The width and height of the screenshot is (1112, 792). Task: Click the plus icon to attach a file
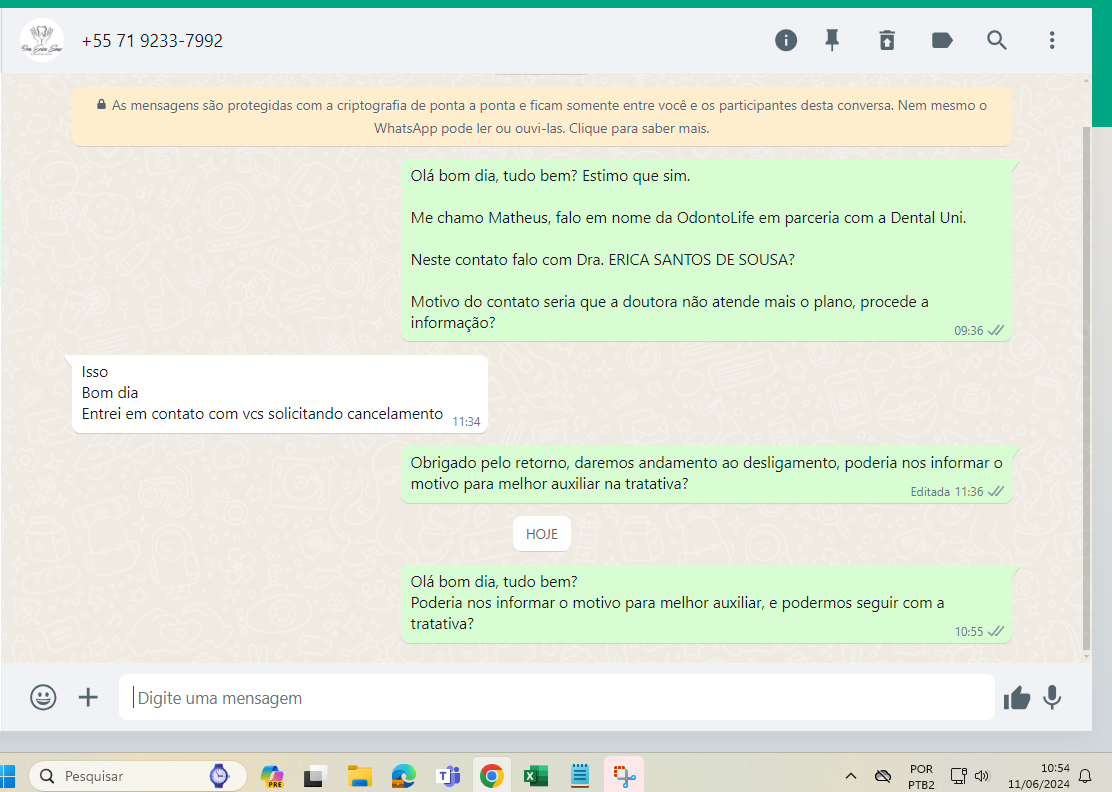89,697
